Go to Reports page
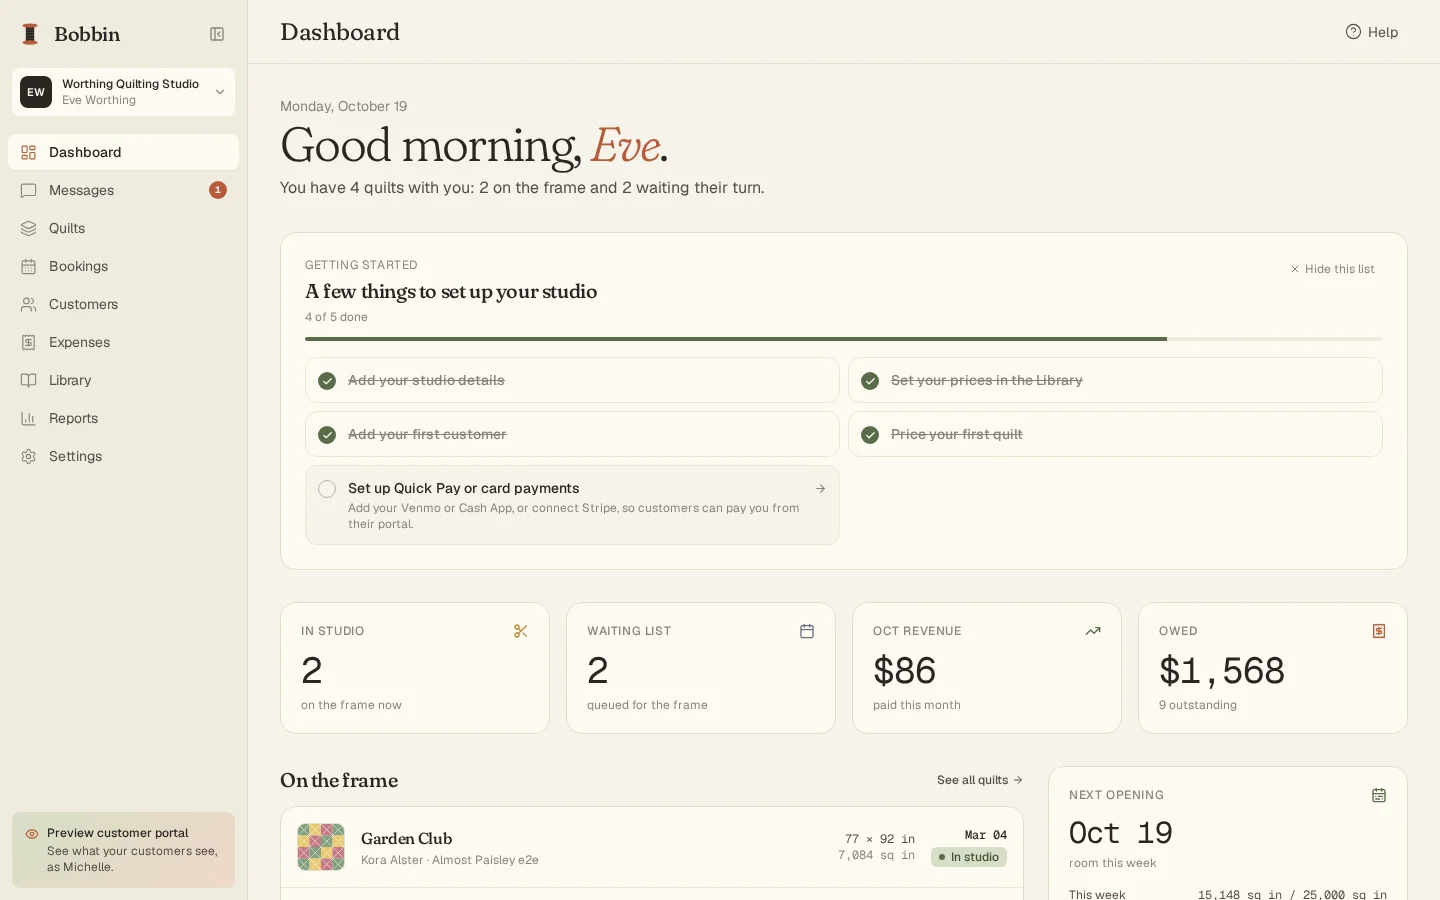Viewport: 1440px width, 900px height. (x=124, y=418)
